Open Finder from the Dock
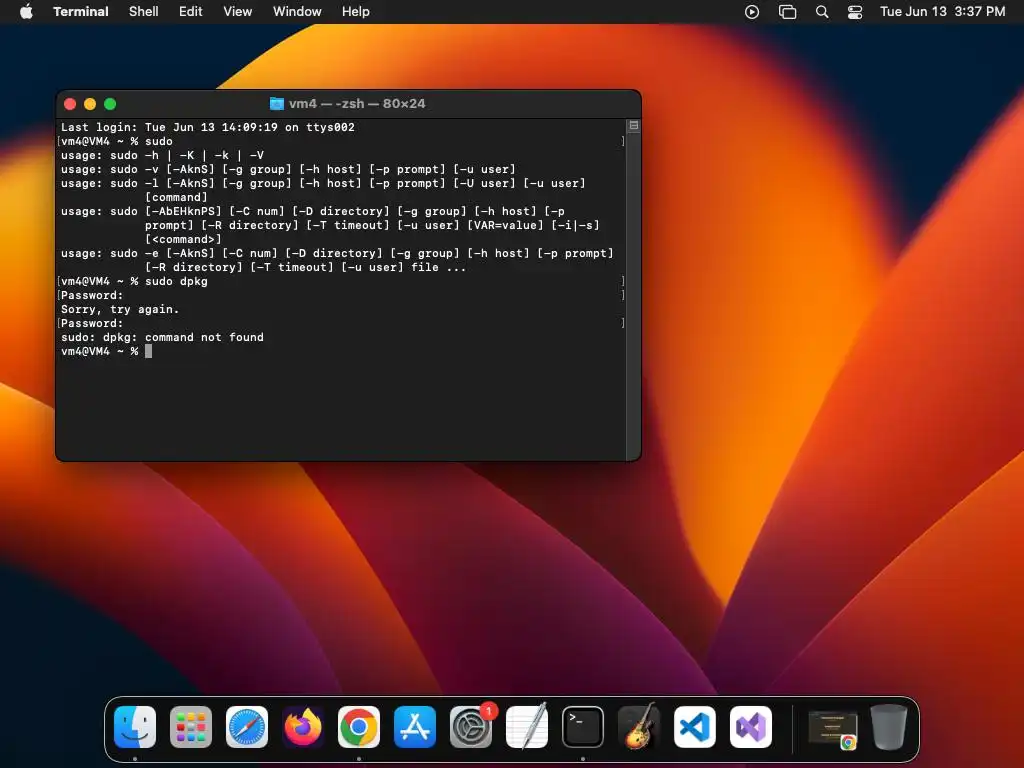The width and height of the screenshot is (1024, 768). pyautogui.click(x=135, y=727)
